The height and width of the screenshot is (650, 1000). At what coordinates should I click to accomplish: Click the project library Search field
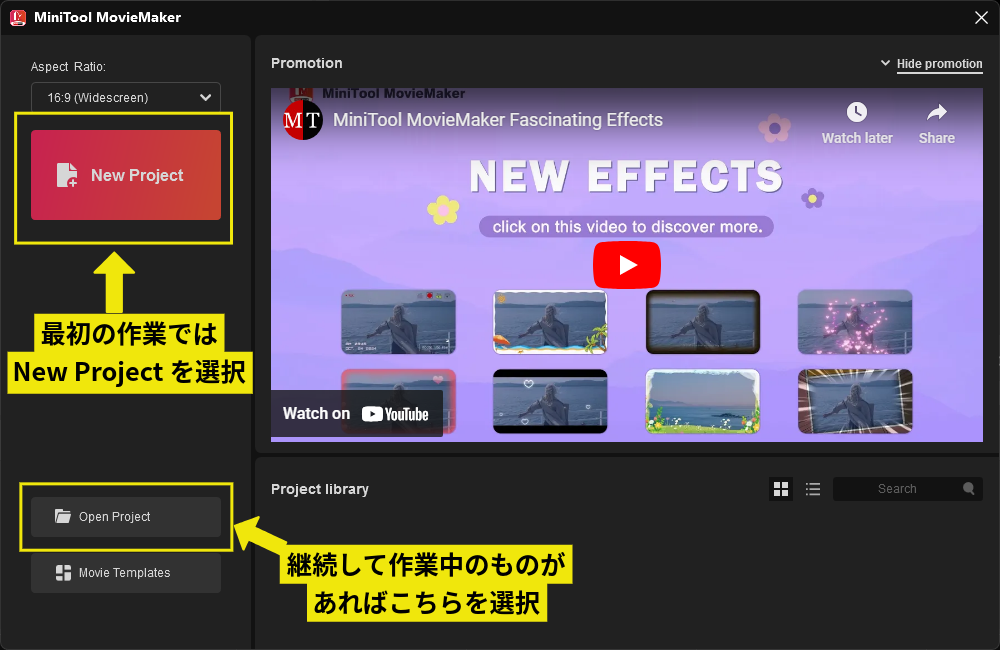point(908,489)
